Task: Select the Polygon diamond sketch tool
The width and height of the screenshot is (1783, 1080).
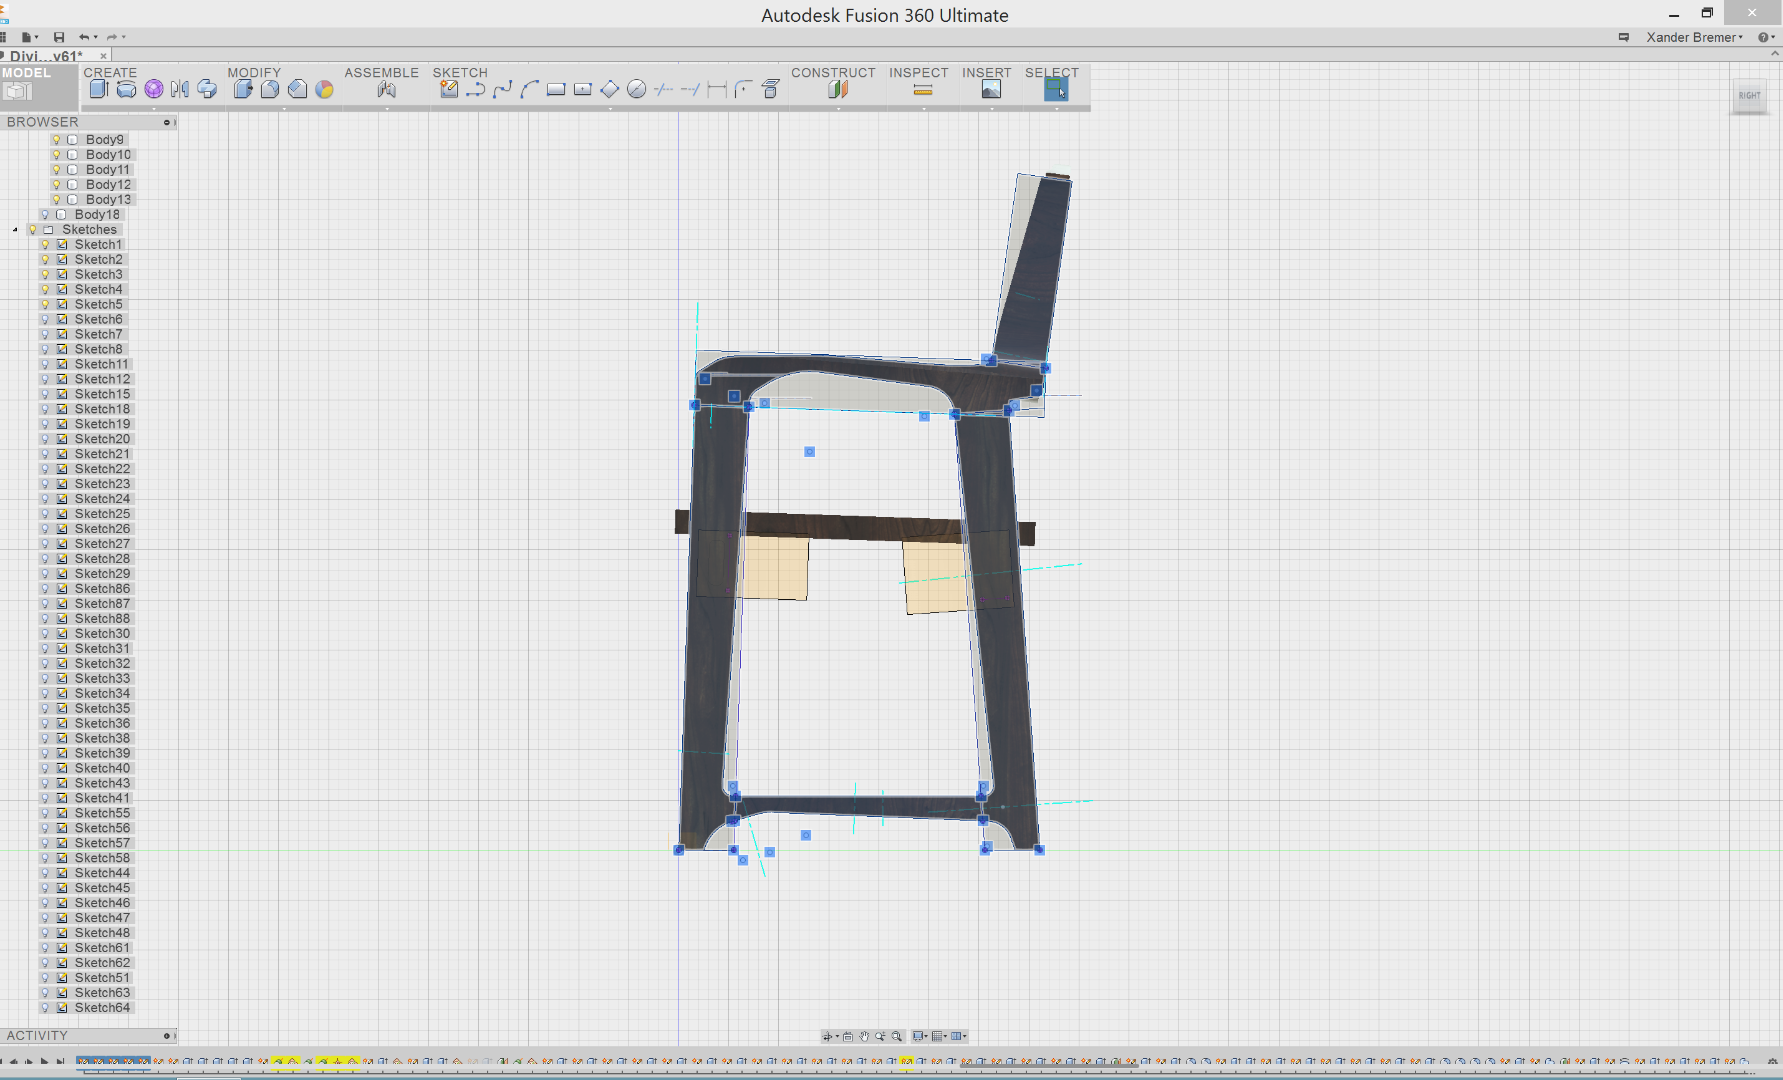Action: pos(610,89)
